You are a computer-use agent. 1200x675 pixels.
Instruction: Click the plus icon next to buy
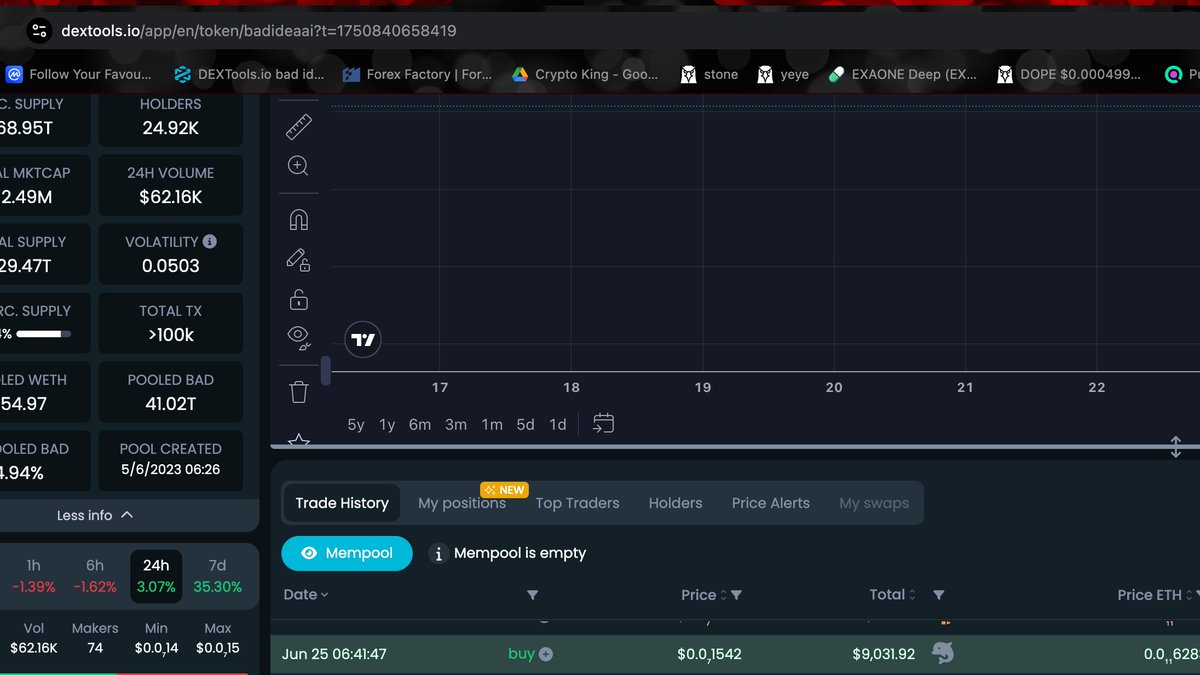[546, 654]
